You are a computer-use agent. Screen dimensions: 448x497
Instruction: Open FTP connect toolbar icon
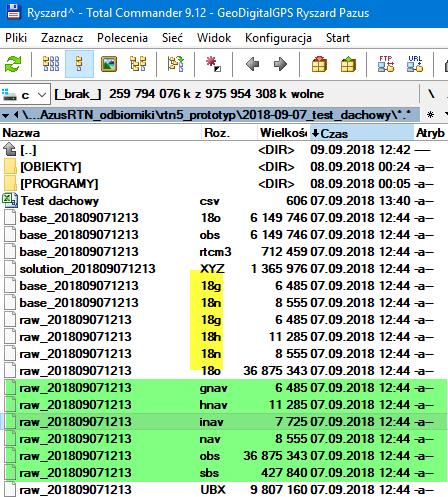click(x=386, y=64)
